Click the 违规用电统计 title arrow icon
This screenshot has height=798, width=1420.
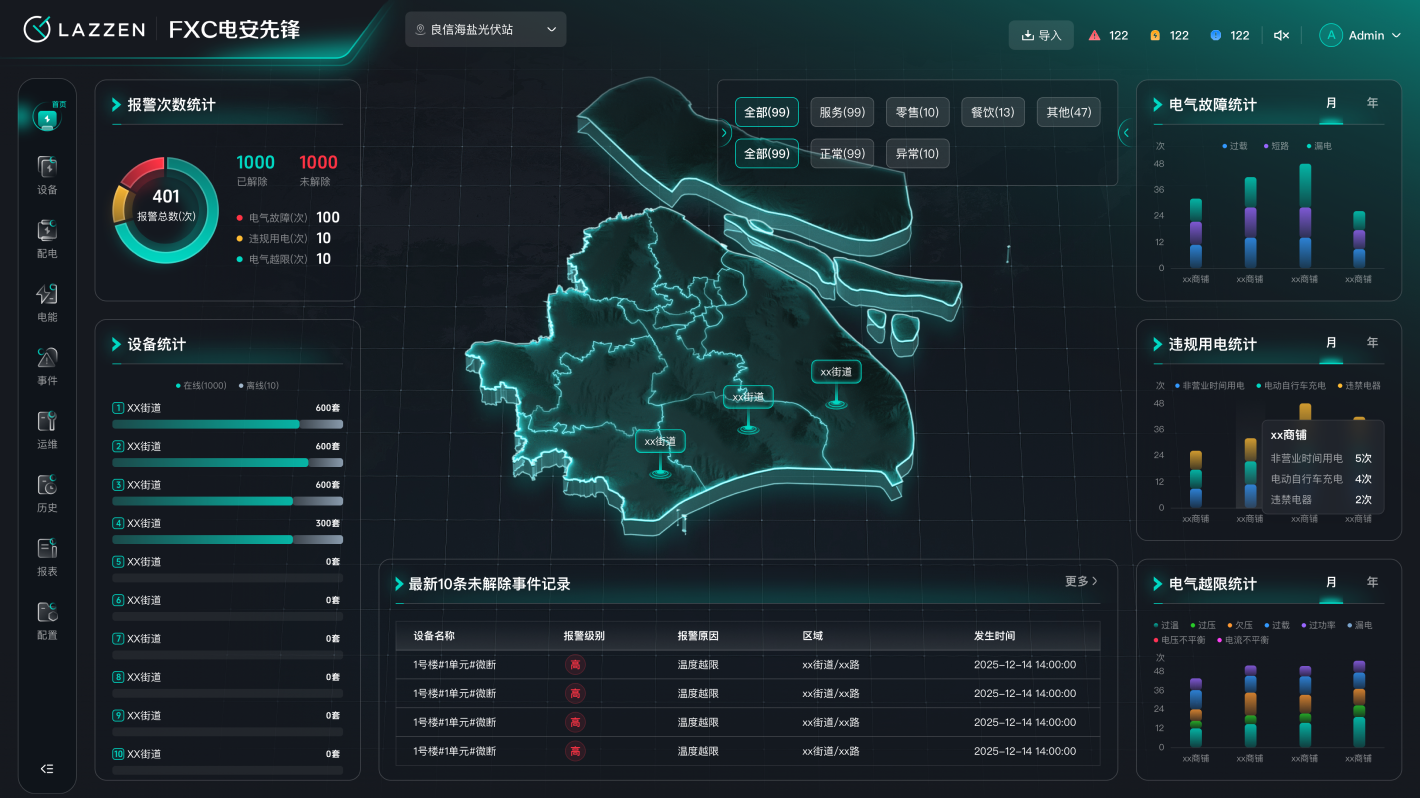pos(1158,344)
